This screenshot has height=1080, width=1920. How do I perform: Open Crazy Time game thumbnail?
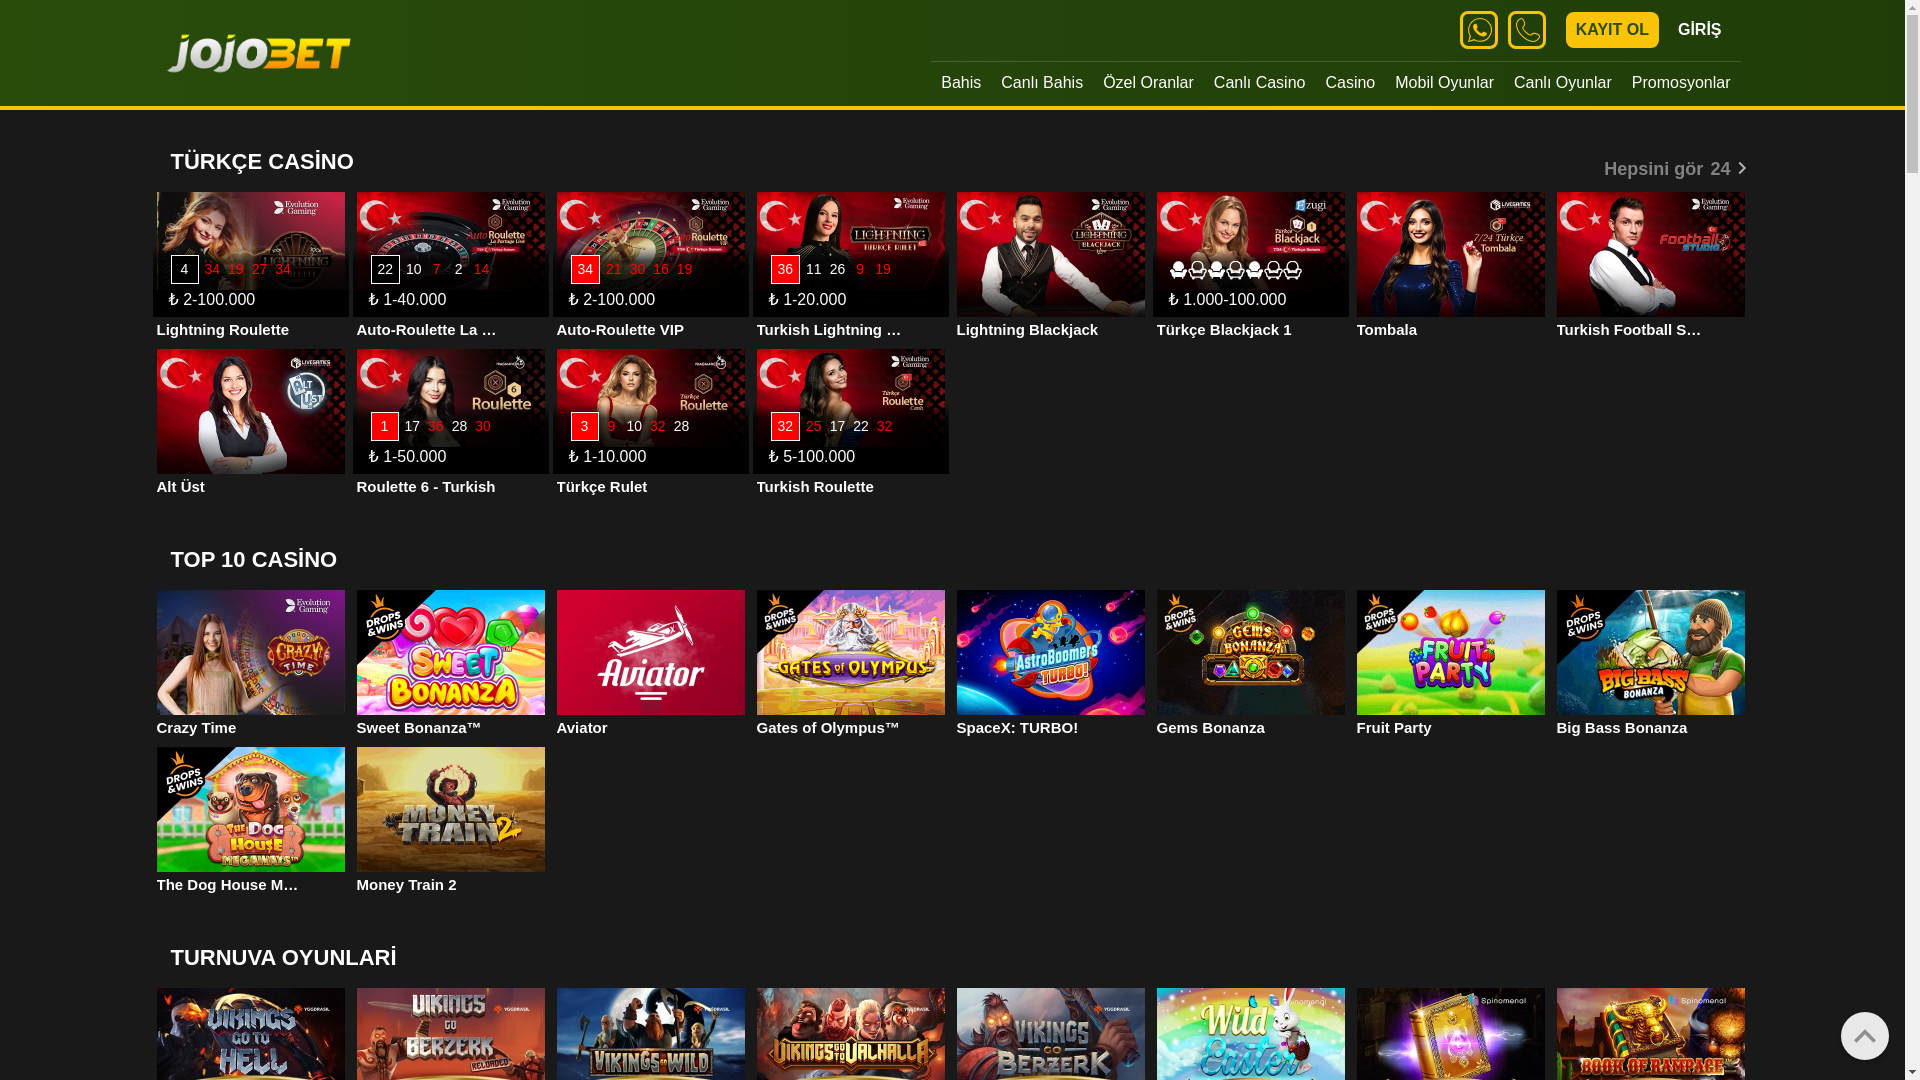pos(250,652)
